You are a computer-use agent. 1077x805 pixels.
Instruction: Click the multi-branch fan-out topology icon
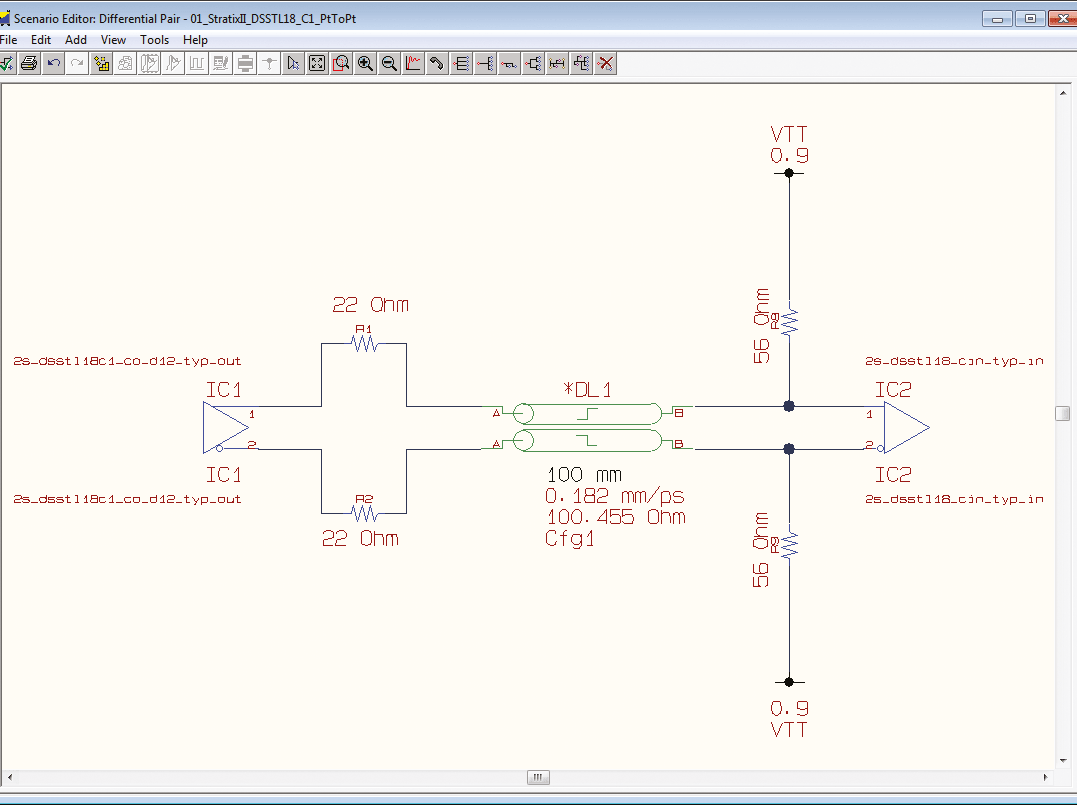coord(461,64)
